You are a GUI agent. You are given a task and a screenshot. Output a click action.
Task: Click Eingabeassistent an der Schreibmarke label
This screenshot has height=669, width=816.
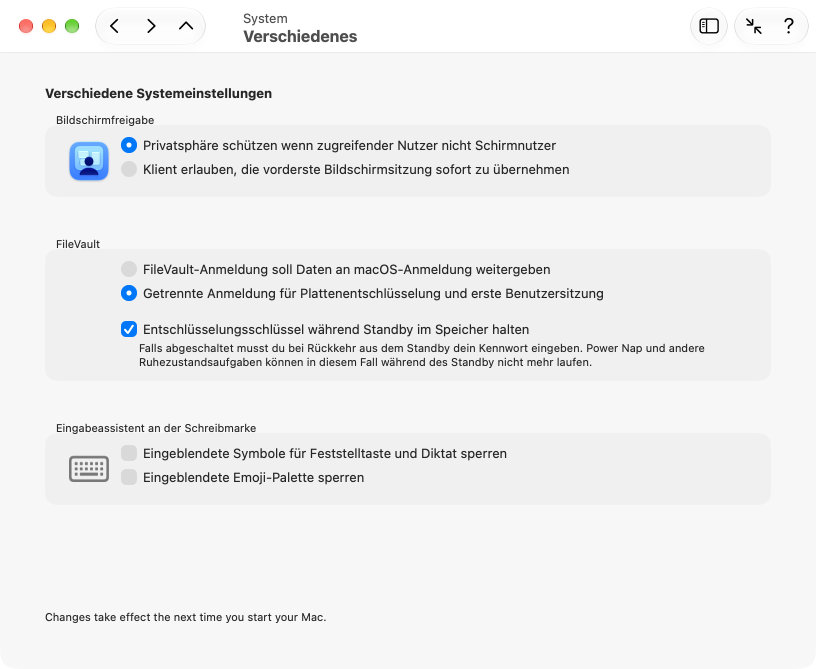click(156, 428)
